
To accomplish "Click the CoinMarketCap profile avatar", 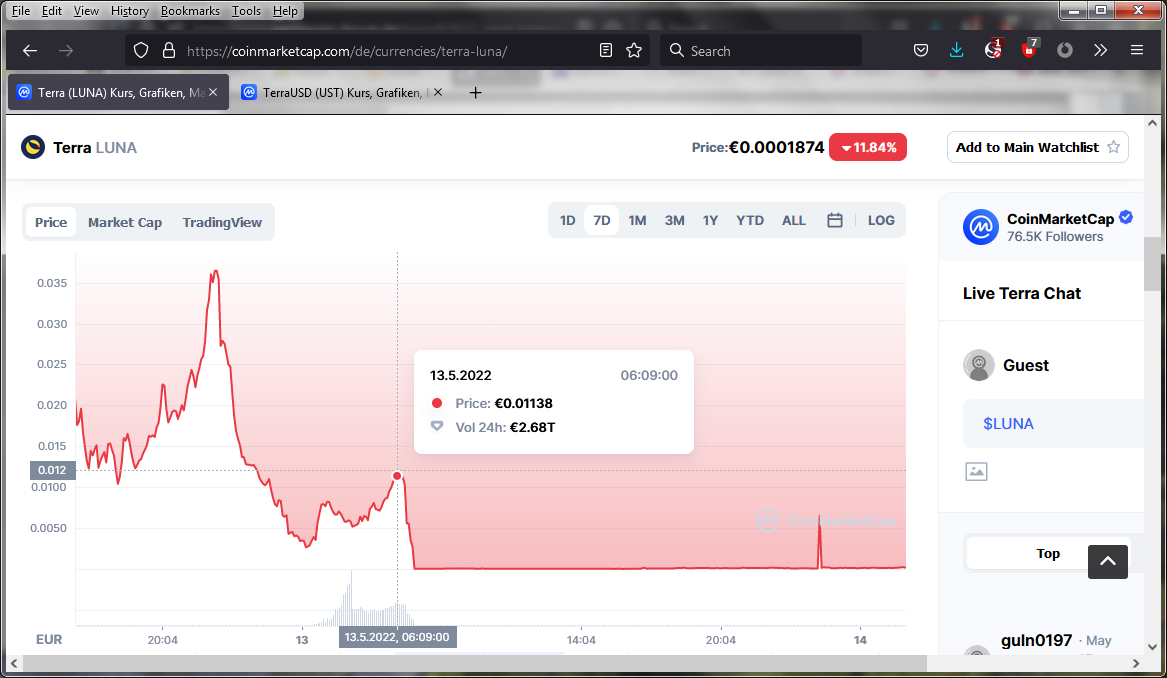I will click(980, 227).
